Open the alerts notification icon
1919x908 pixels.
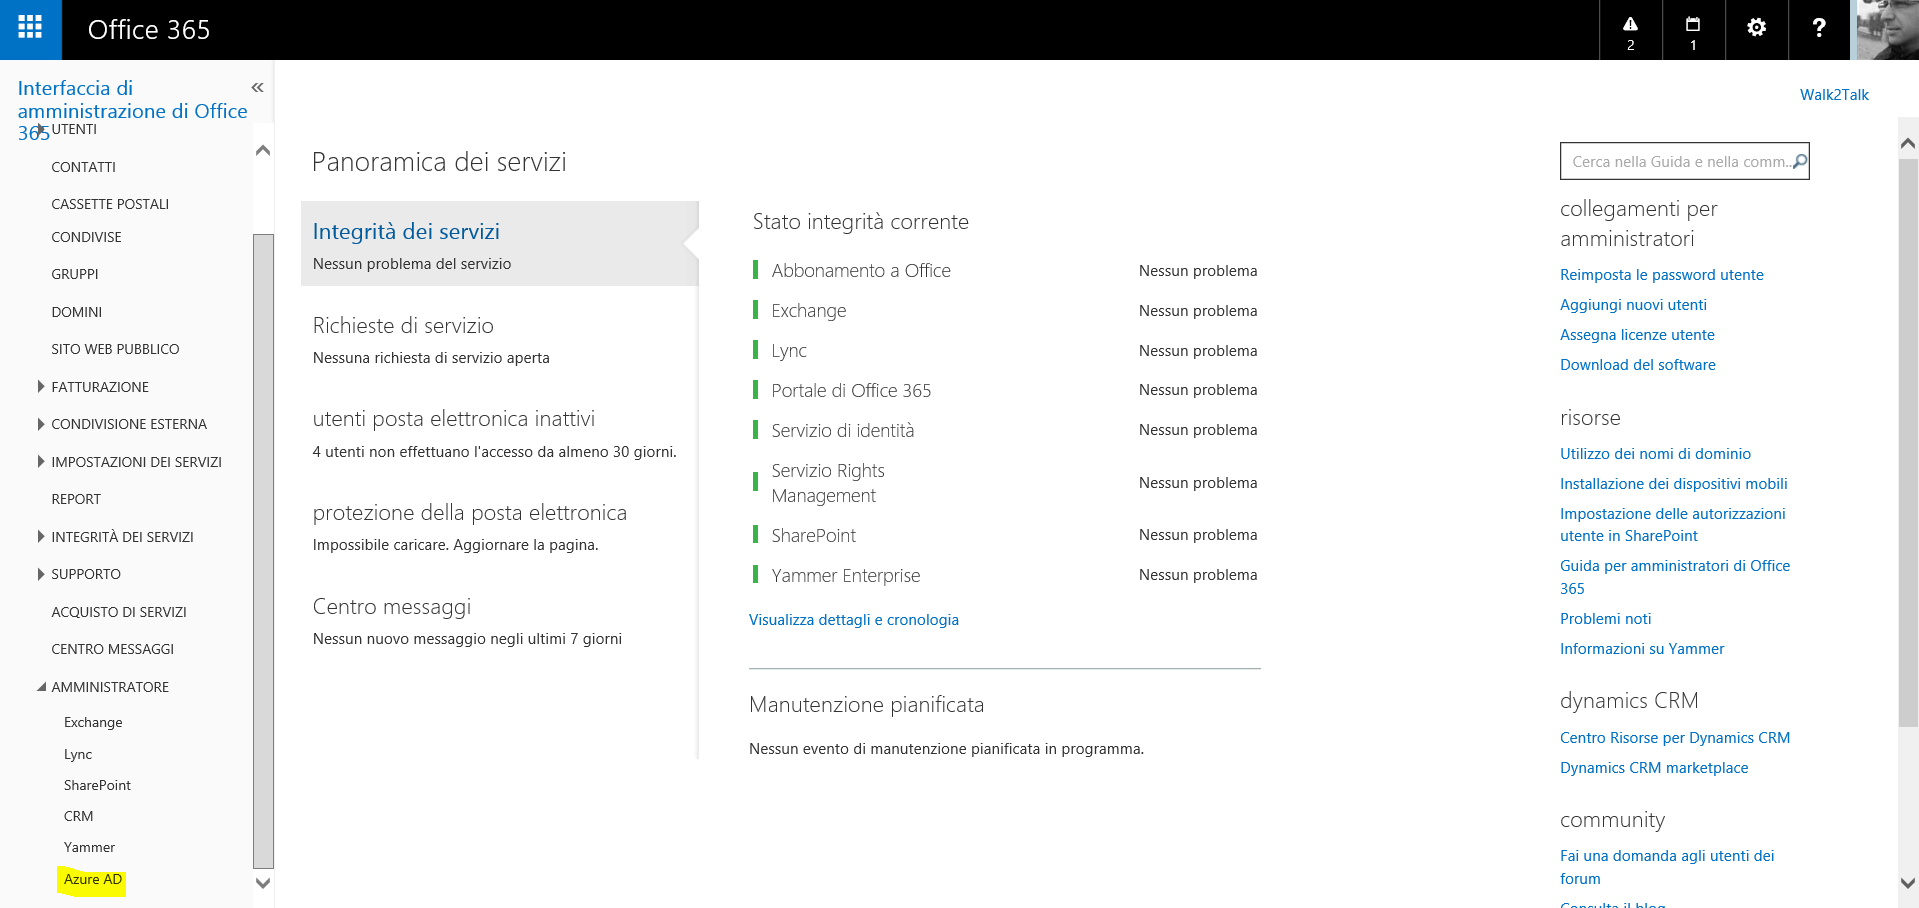[1630, 30]
